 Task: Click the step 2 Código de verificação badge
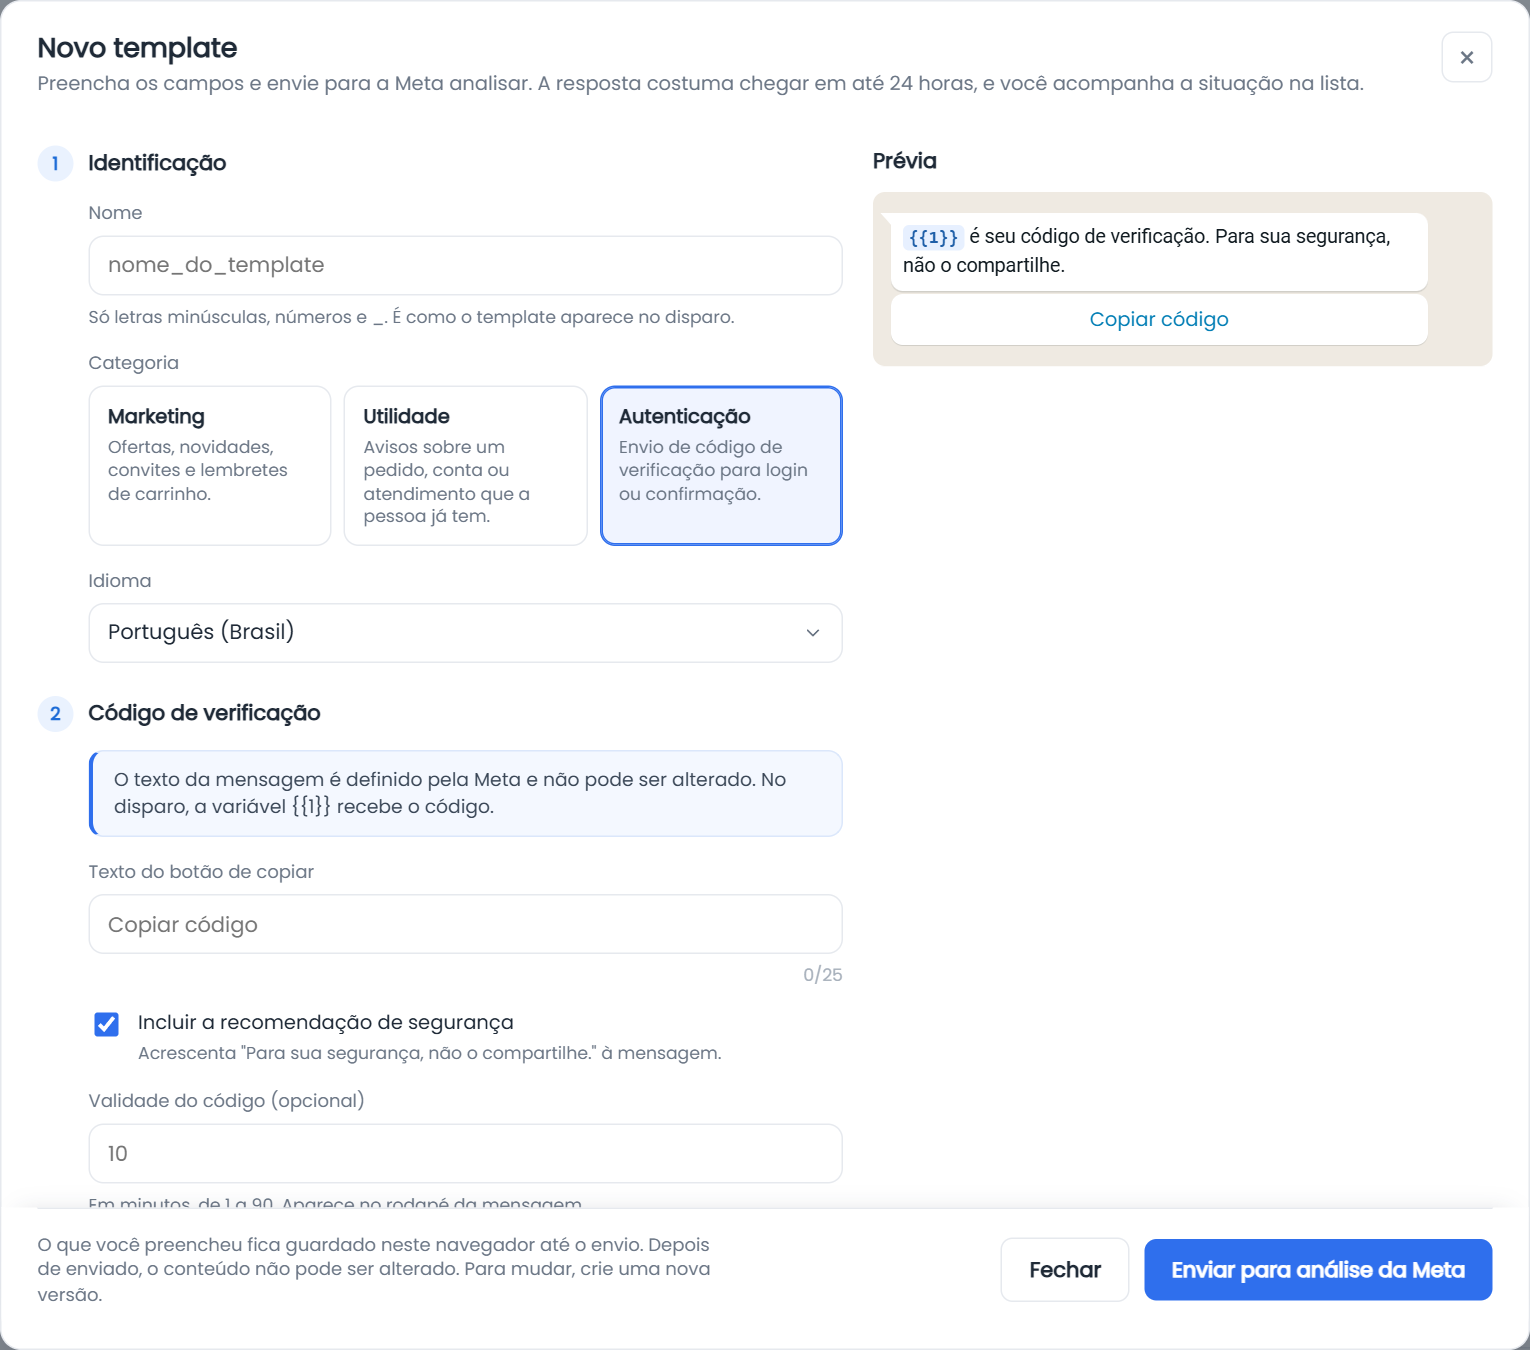click(x=55, y=713)
